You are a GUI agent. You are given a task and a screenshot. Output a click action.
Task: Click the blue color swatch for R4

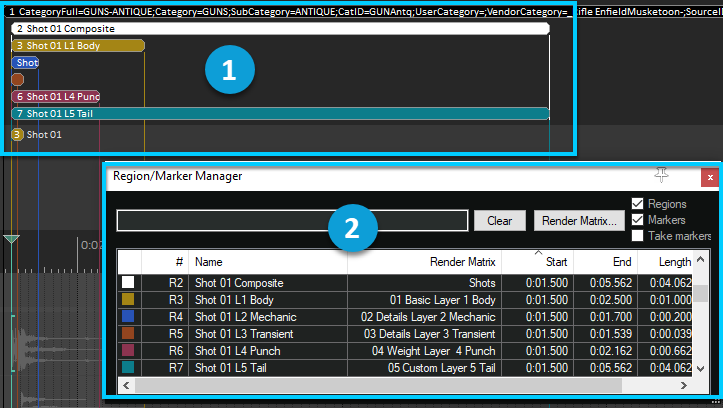coord(126,317)
